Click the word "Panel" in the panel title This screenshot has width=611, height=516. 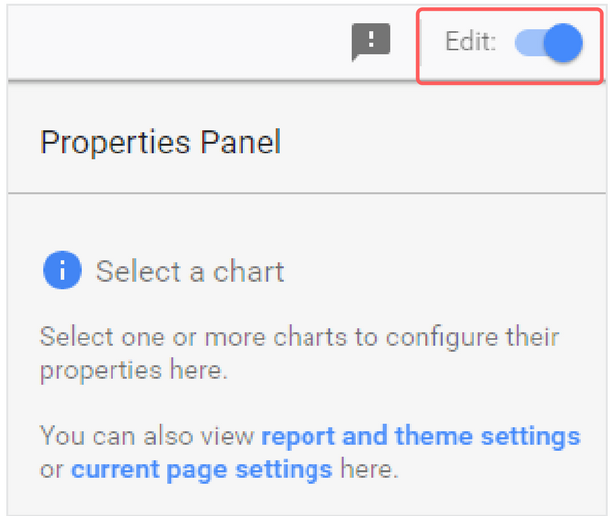coord(238,142)
